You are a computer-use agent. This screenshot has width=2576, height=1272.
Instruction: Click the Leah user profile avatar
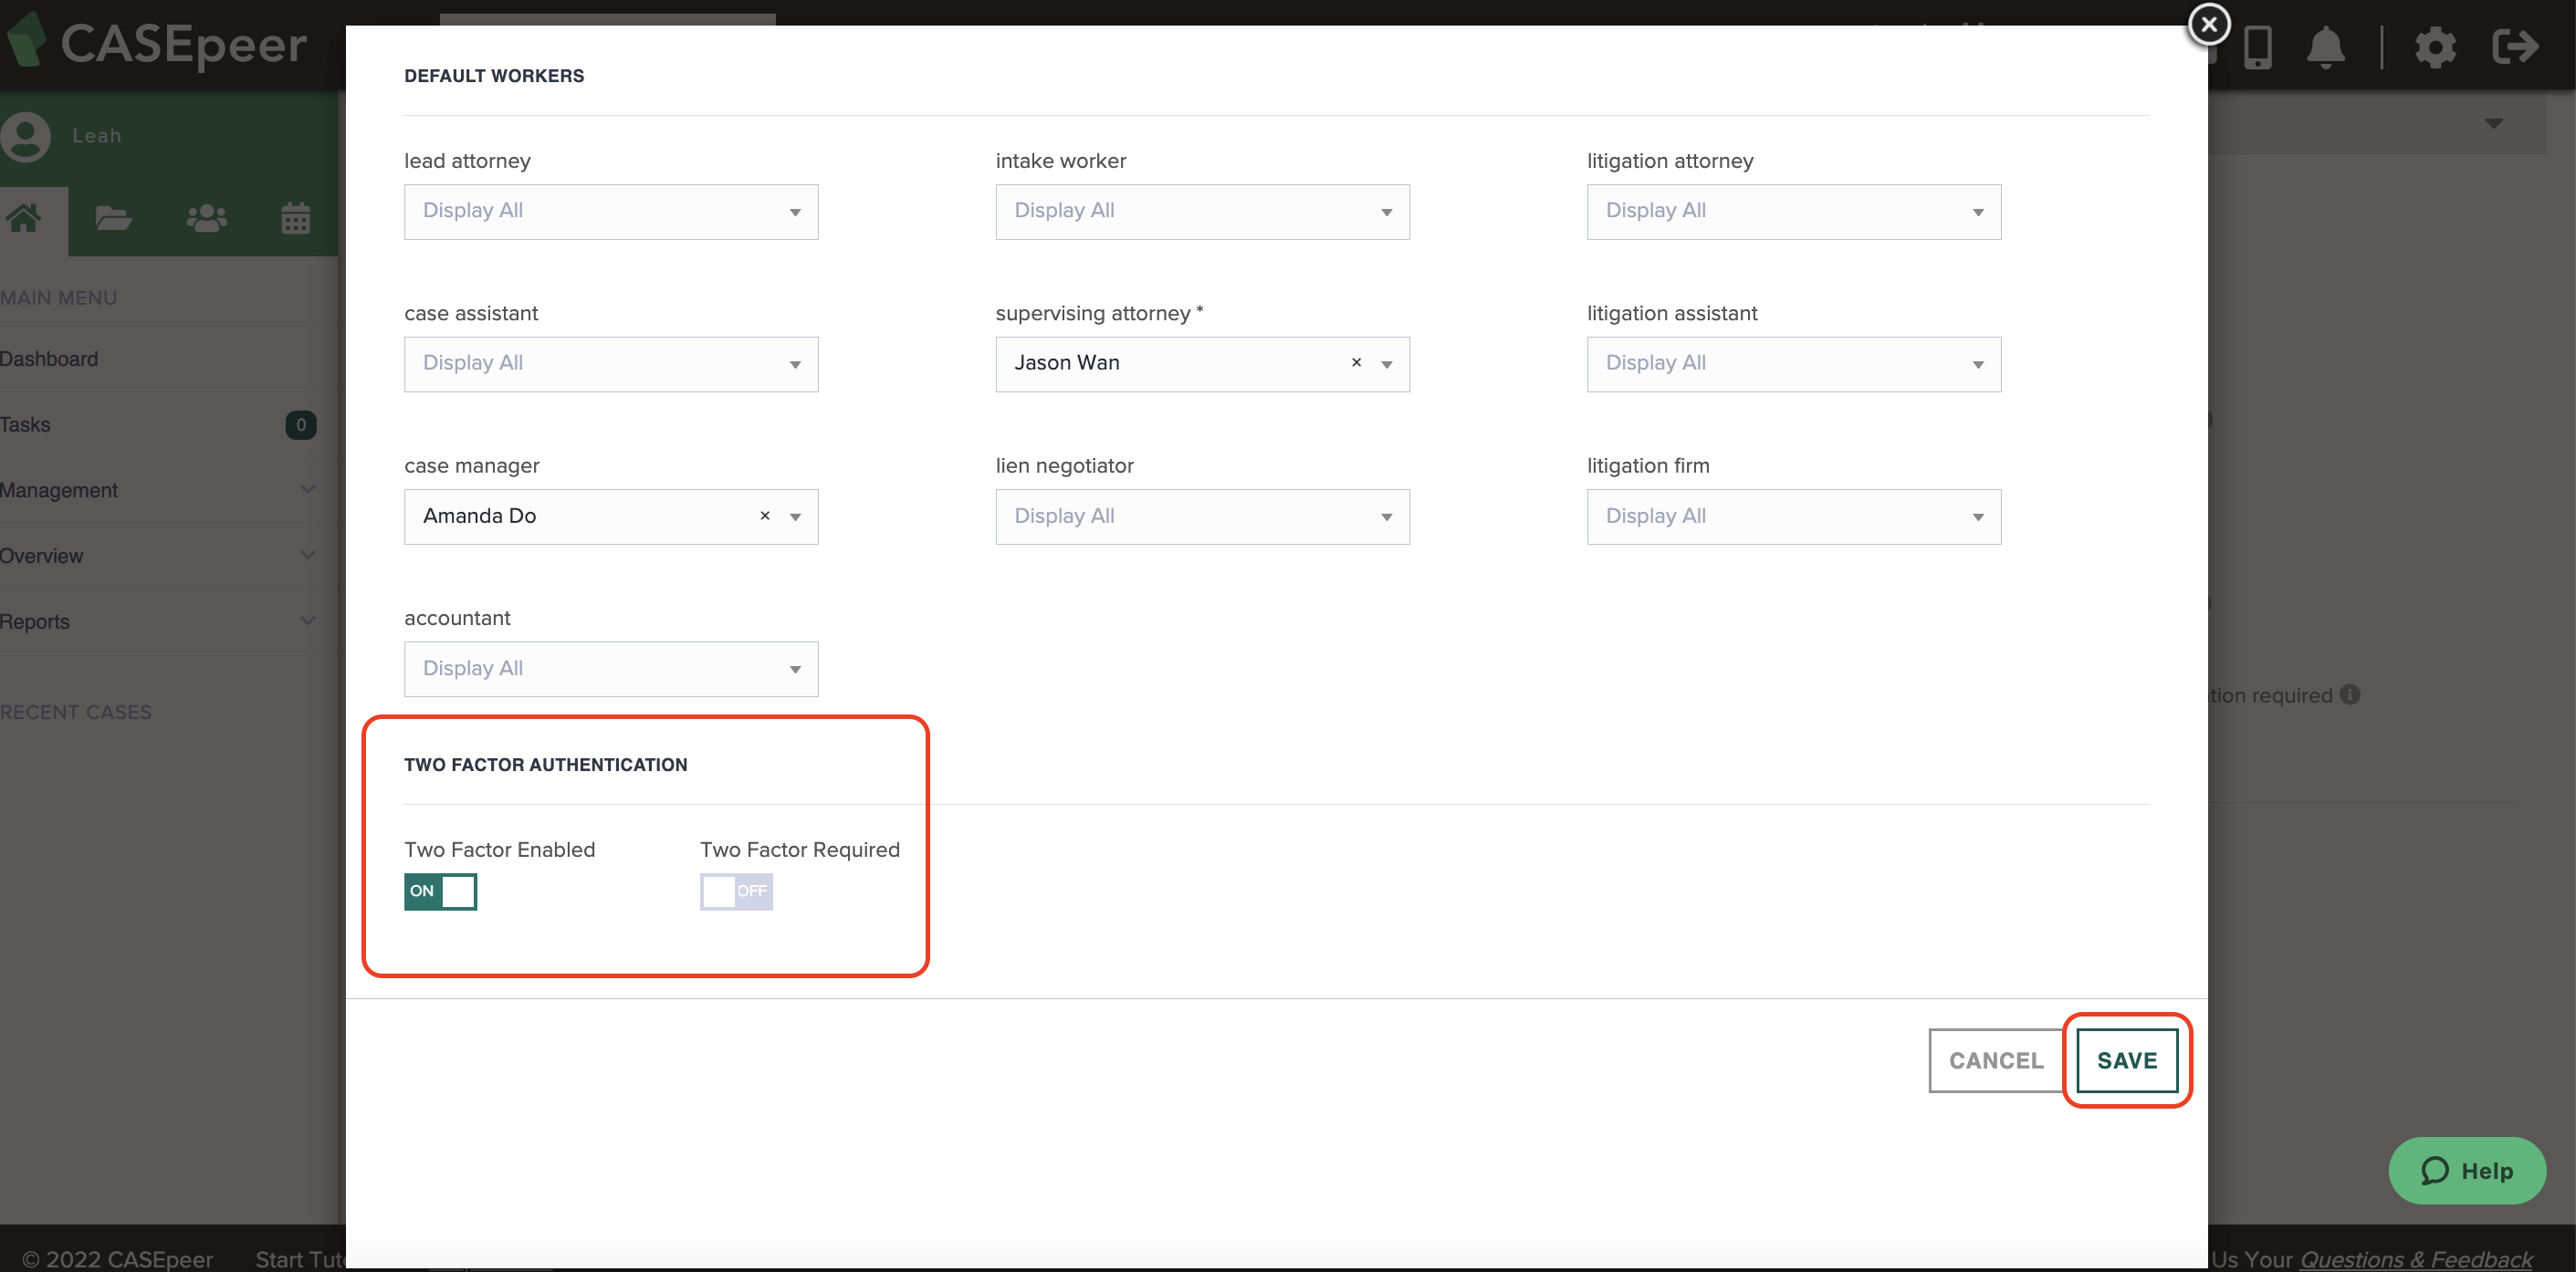point(27,135)
